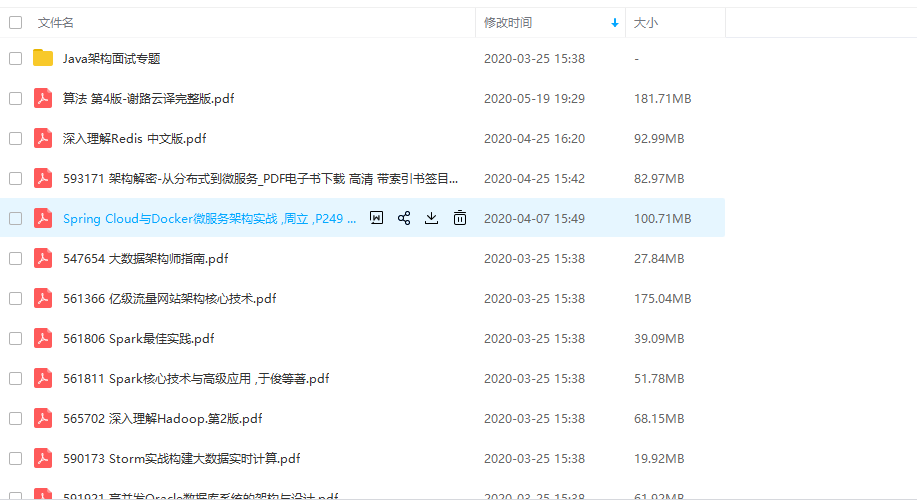Image resolution: width=917 pixels, height=503 pixels.
Task: Click size value 51.78MB
Action: (659, 378)
